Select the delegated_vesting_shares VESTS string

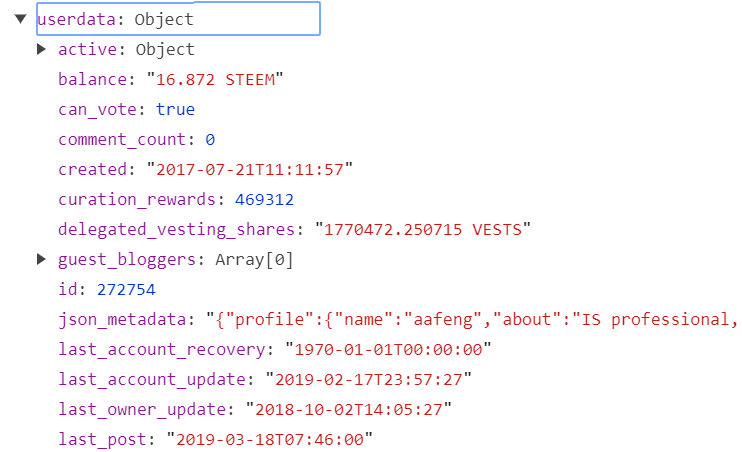[x=423, y=230]
